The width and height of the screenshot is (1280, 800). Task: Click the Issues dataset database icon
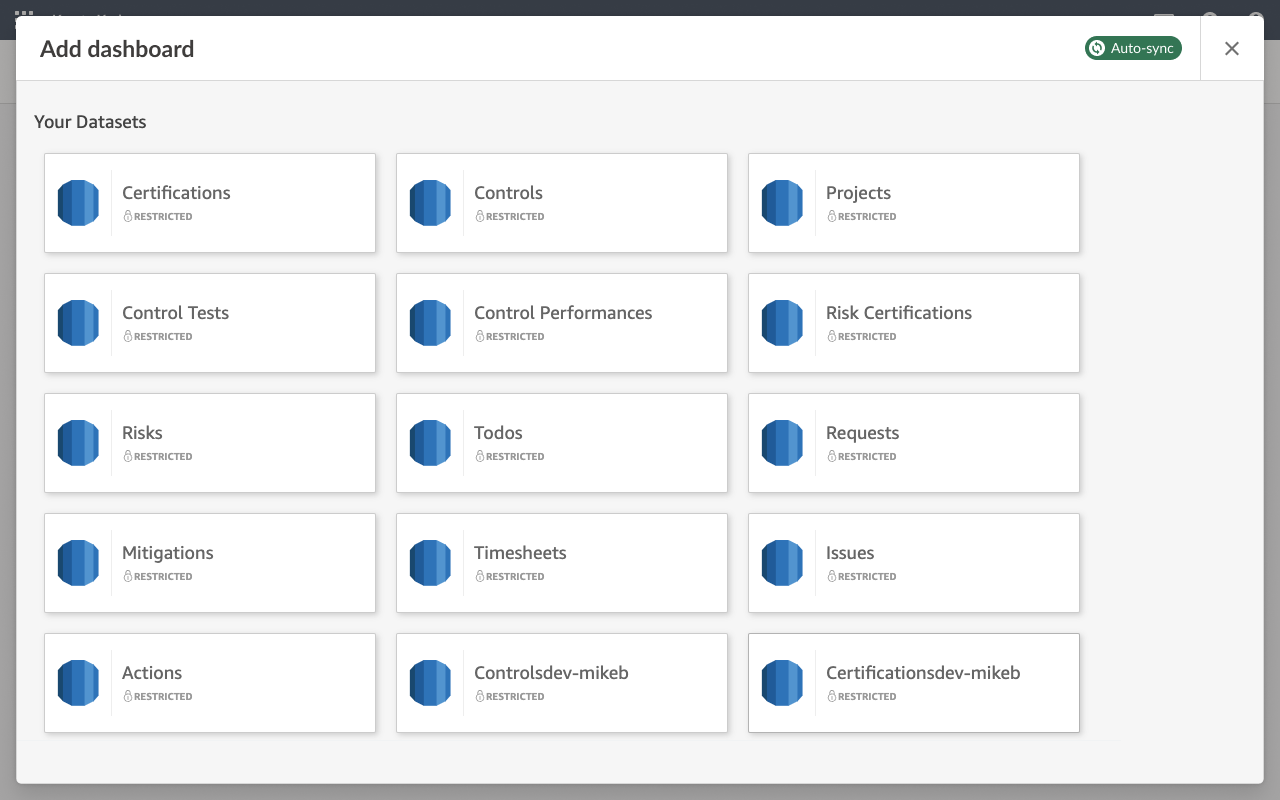782,563
